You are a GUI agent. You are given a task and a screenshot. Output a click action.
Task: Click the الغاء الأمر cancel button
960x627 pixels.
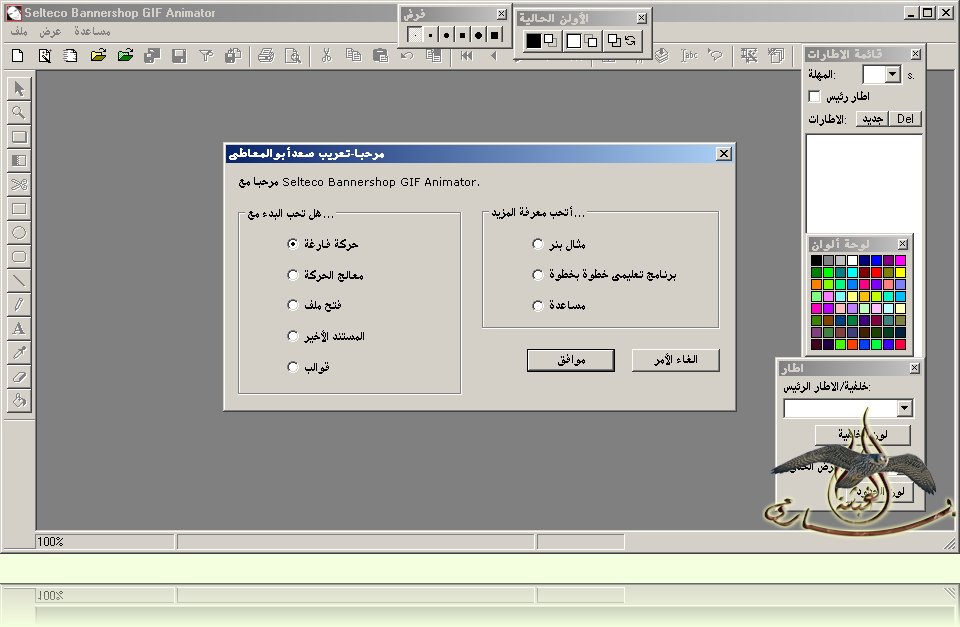click(675, 360)
